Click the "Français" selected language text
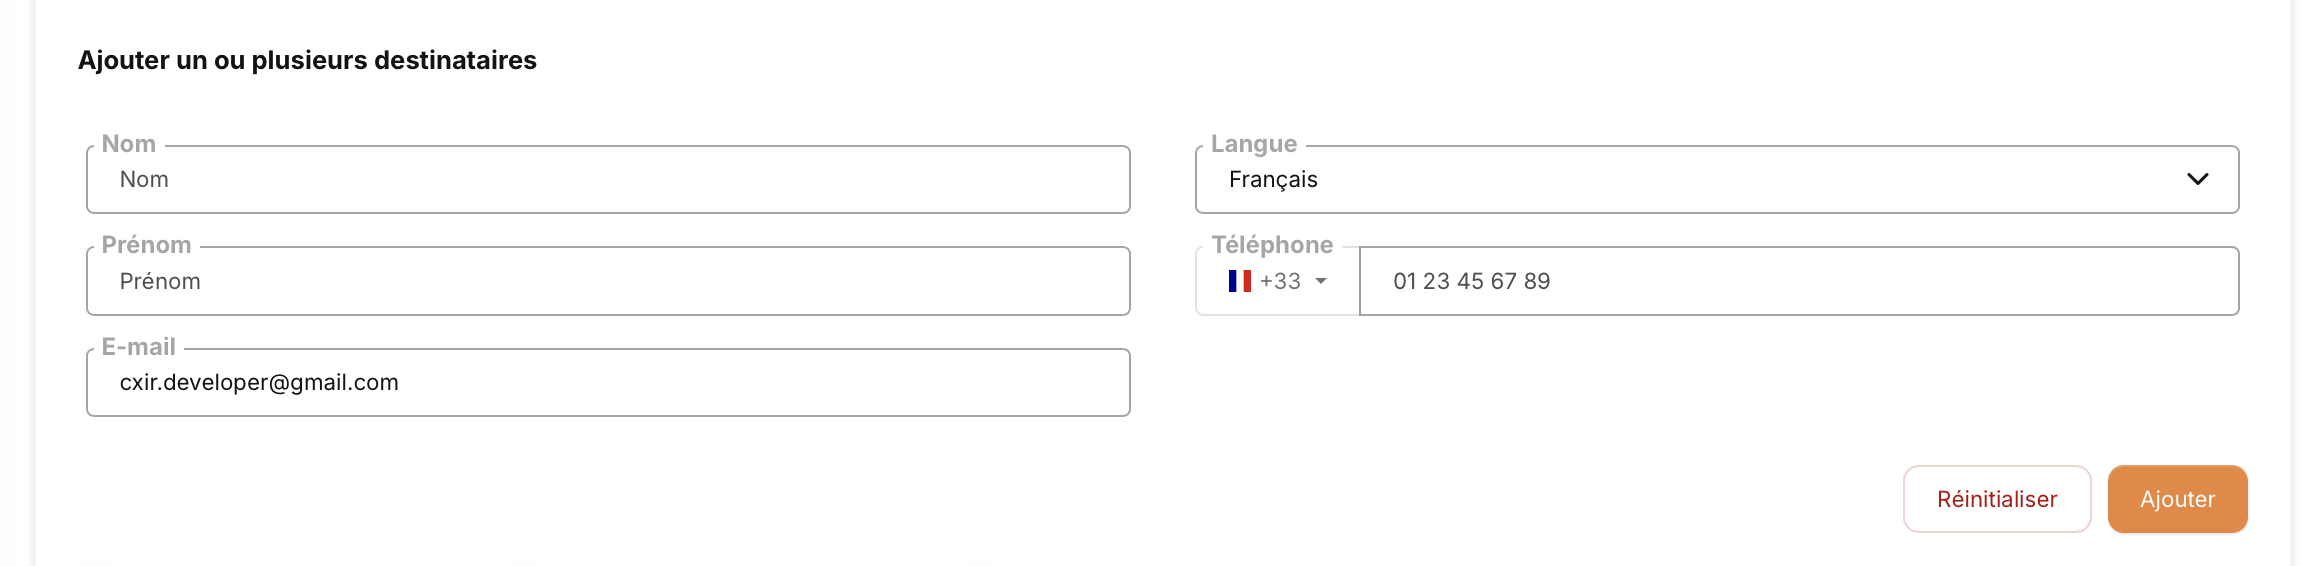The image size is (2320, 566). click(x=1273, y=180)
